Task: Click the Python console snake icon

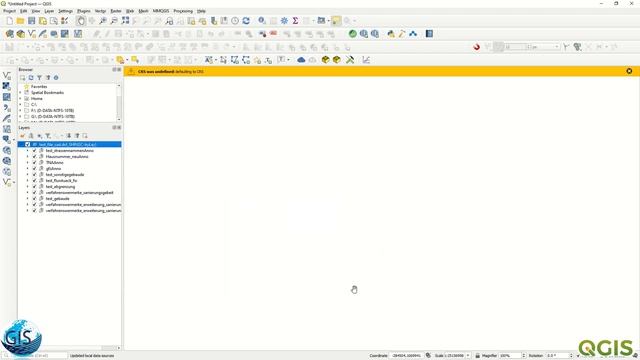Action: (391, 34)
